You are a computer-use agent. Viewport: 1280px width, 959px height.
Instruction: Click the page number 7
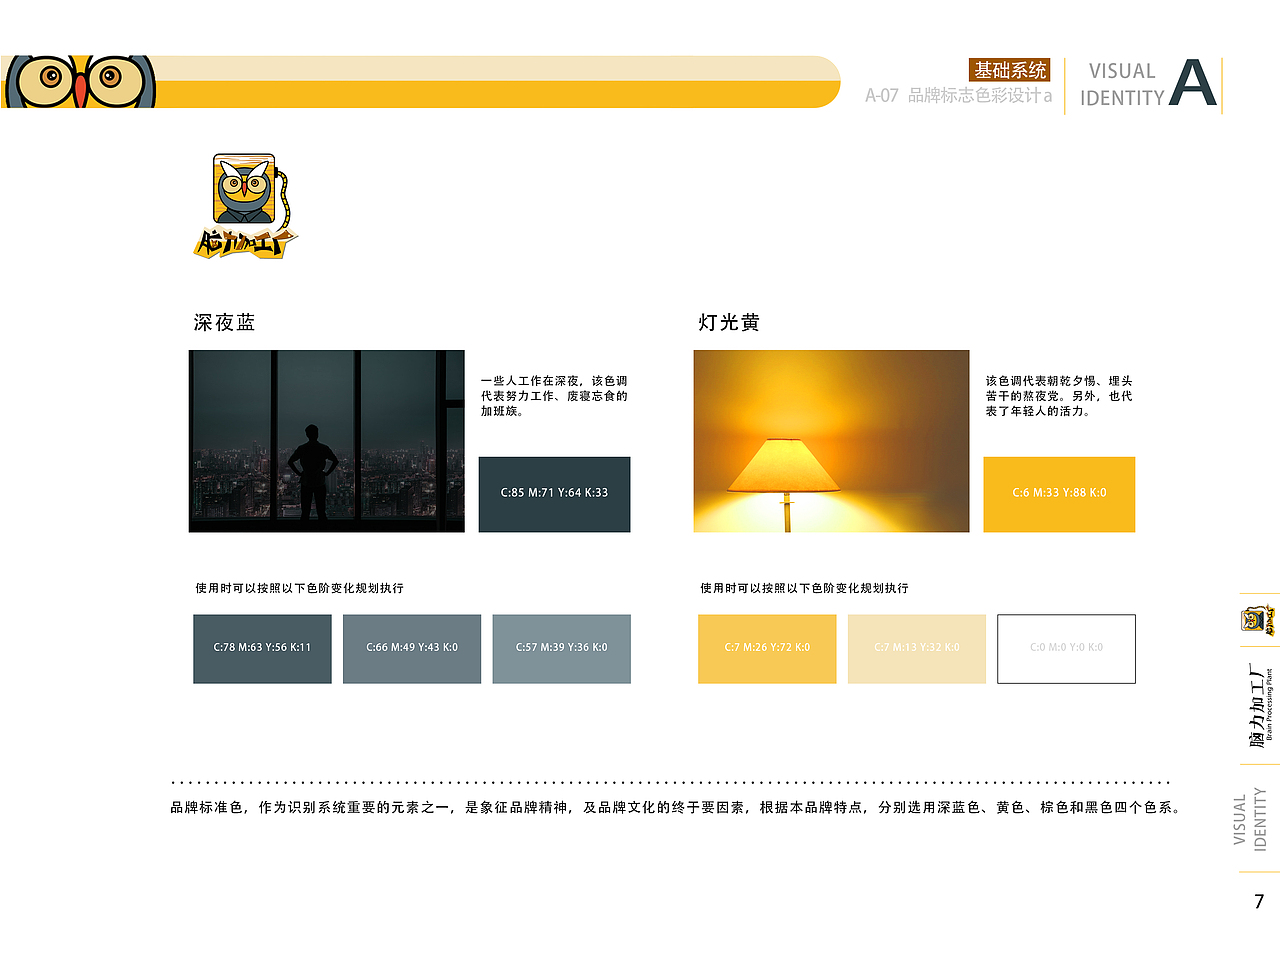[1258, 901]
